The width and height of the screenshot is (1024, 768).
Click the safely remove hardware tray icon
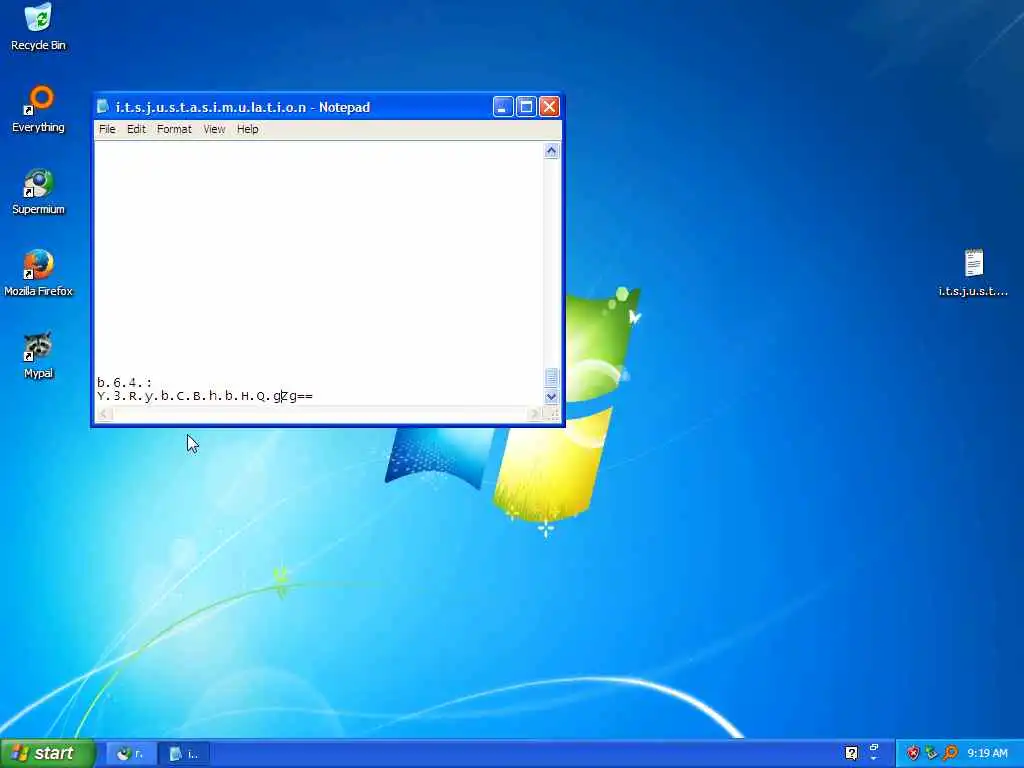(x=931, y=753)
